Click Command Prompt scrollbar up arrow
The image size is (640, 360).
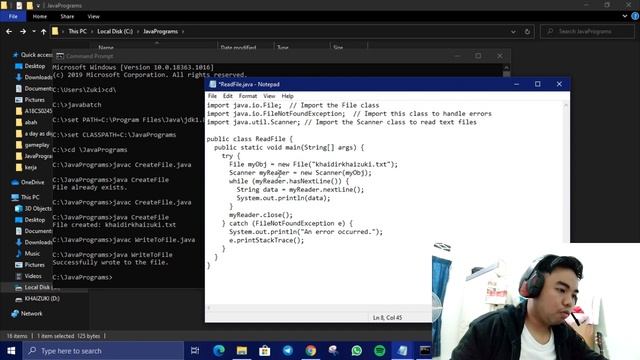[507, 68]
